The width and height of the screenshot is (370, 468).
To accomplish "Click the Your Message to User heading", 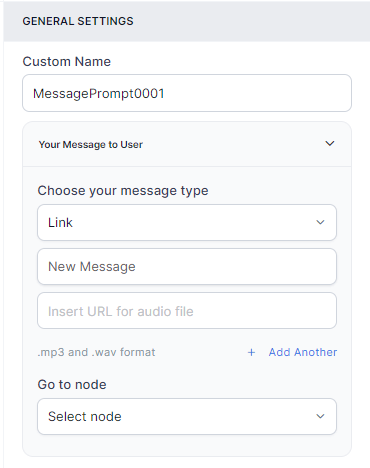I will (91, 145).
